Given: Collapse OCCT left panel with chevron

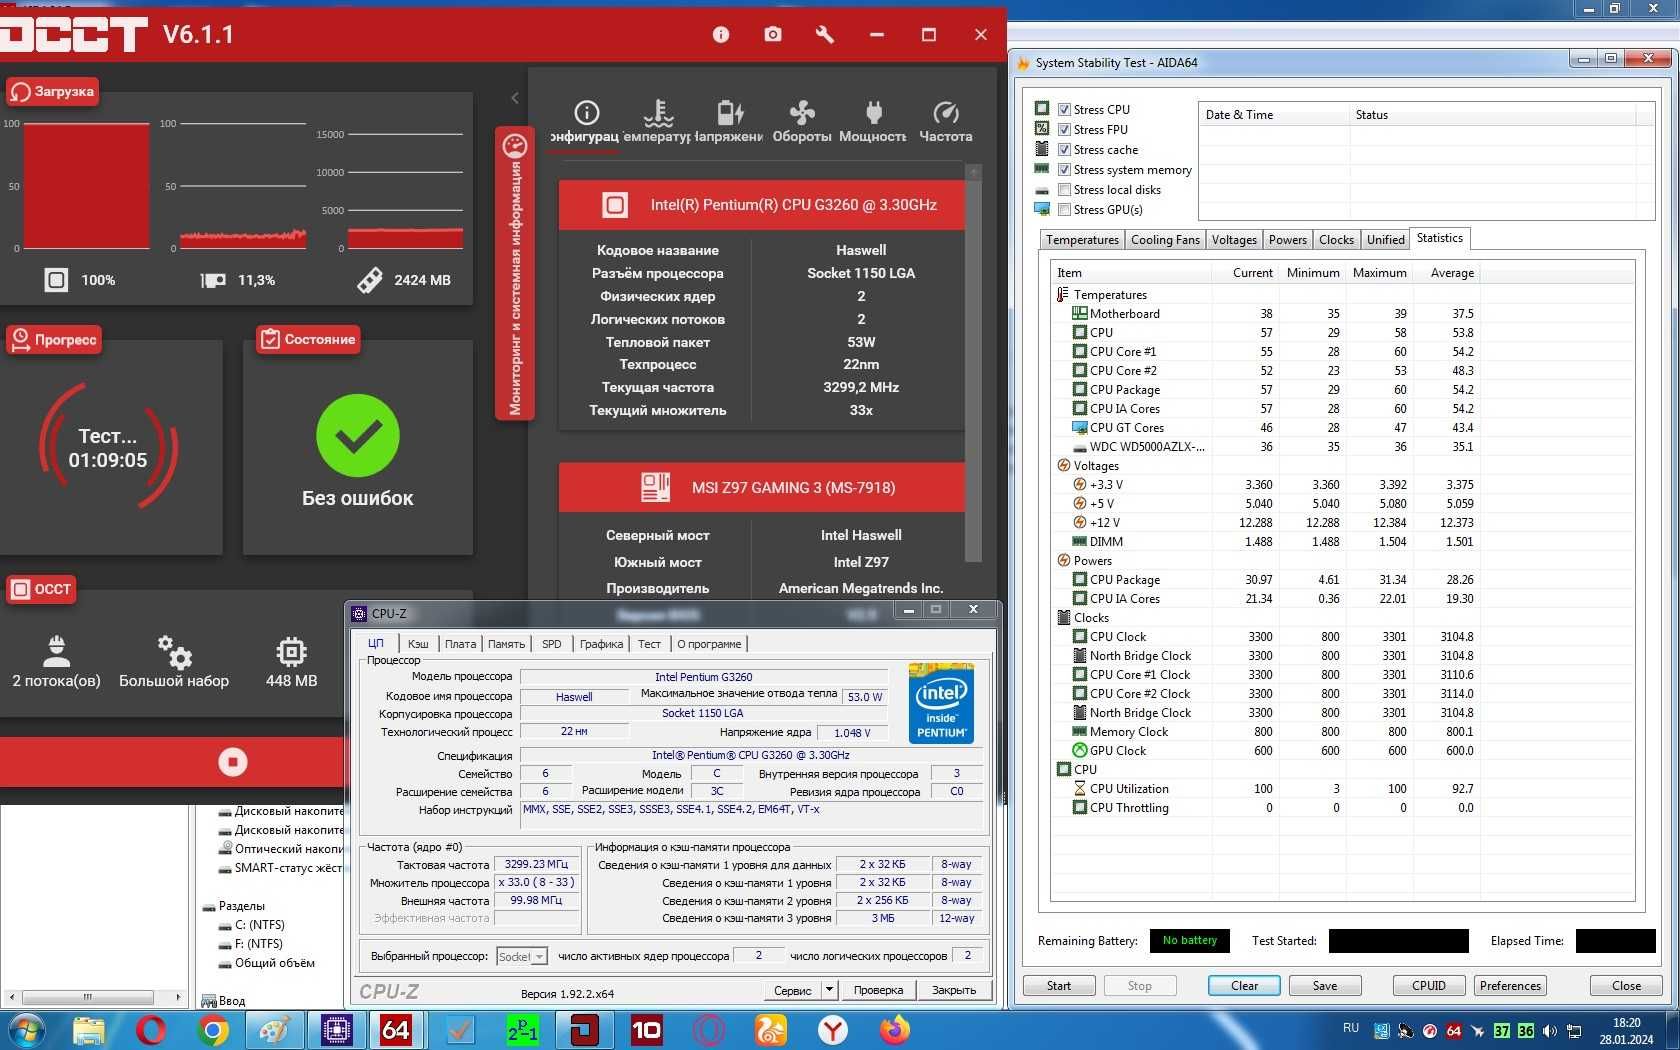Looking at the screenshot, I should [x=515, y=97].
